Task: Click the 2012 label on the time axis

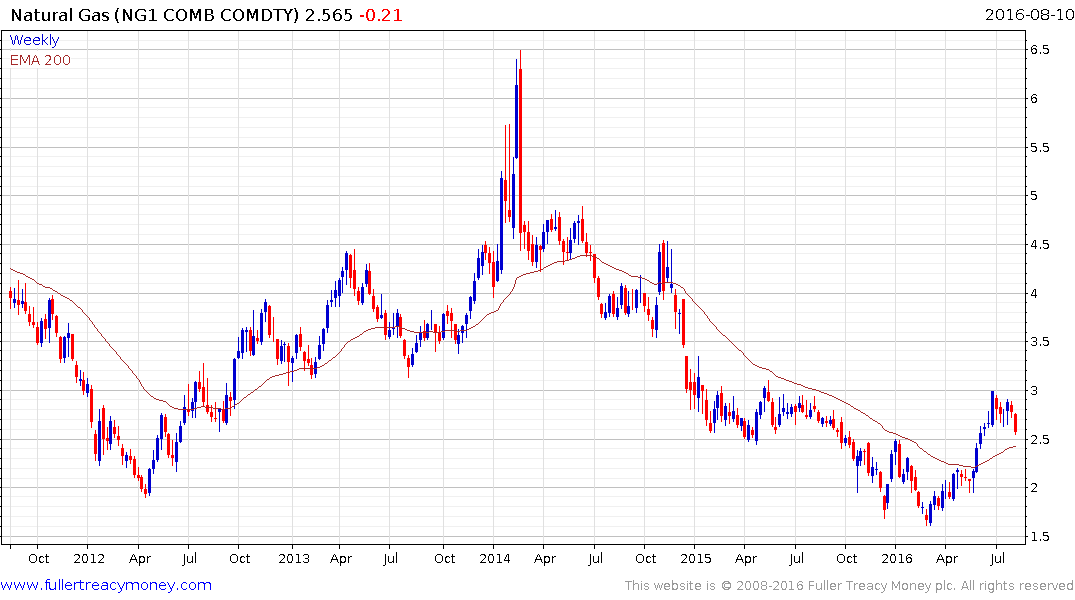Action: point(88,558)
